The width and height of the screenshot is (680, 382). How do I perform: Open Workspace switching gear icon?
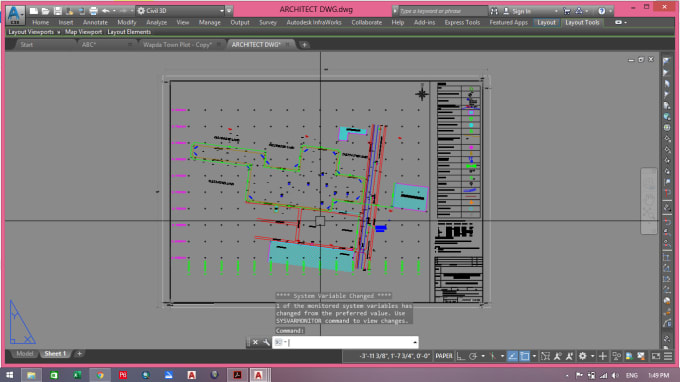point(582,356)
